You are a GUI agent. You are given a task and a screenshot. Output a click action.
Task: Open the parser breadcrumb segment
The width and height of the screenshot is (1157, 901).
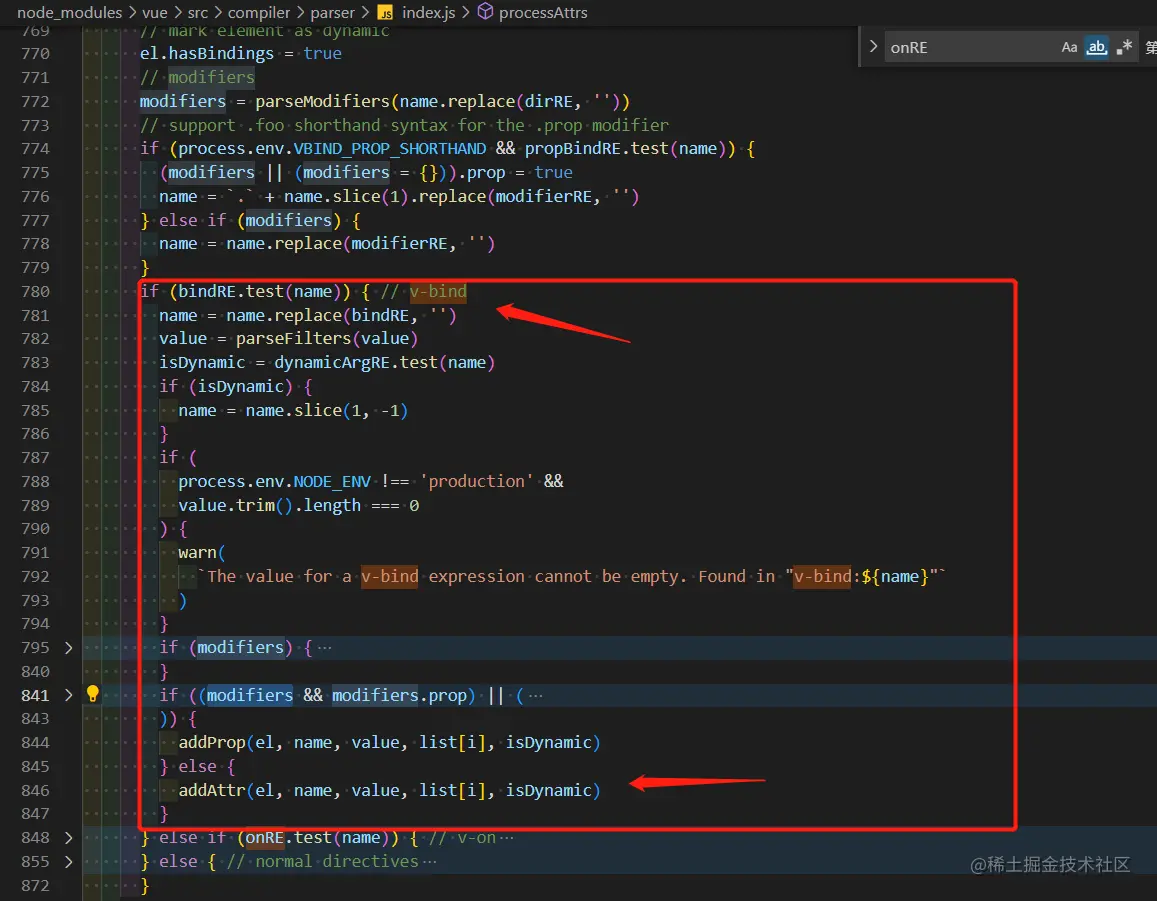332,13
